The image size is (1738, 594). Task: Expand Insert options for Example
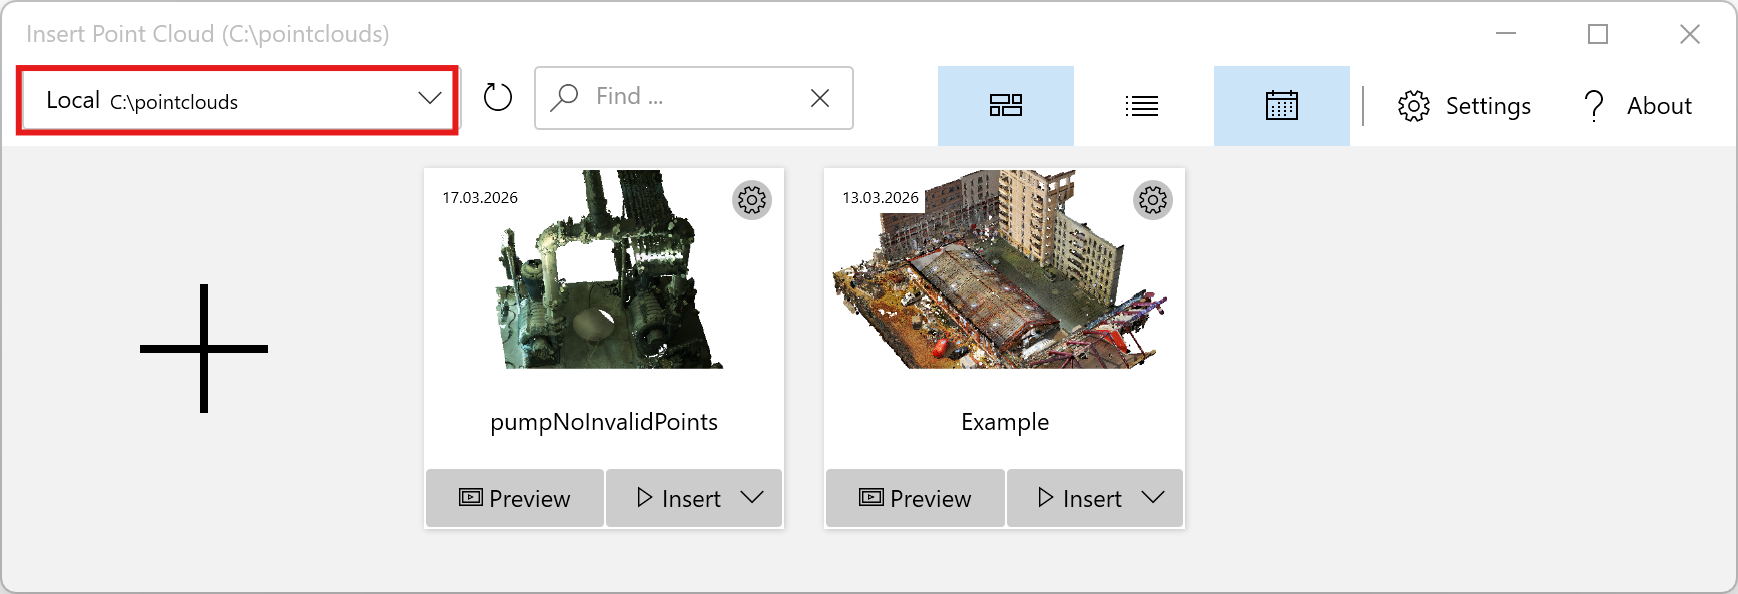point(1153,498)
